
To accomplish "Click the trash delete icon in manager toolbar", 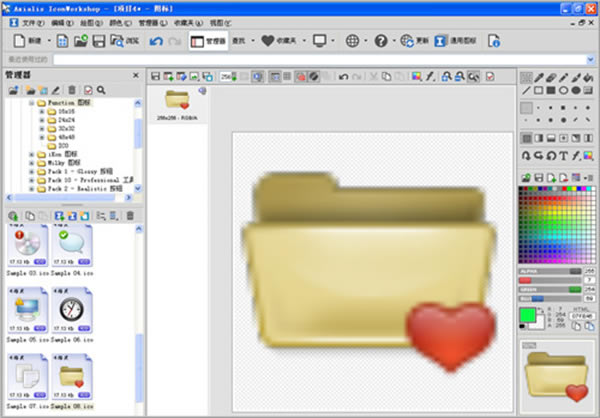I will (72, 90).
